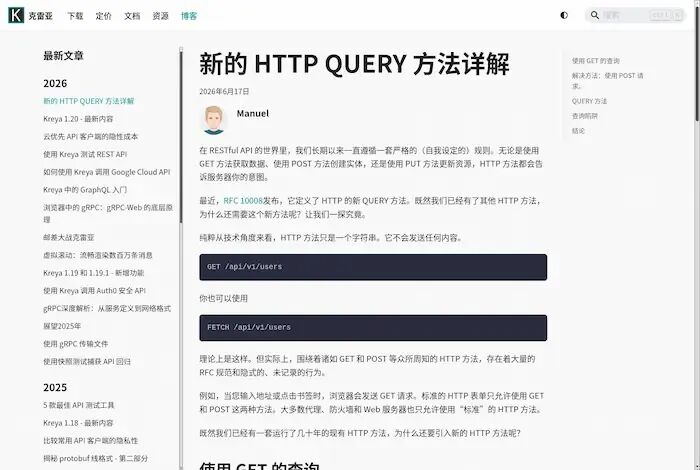Click author Manuel's avatar picture
Viewport: 700px width, 470px height.
pos(213,120)
